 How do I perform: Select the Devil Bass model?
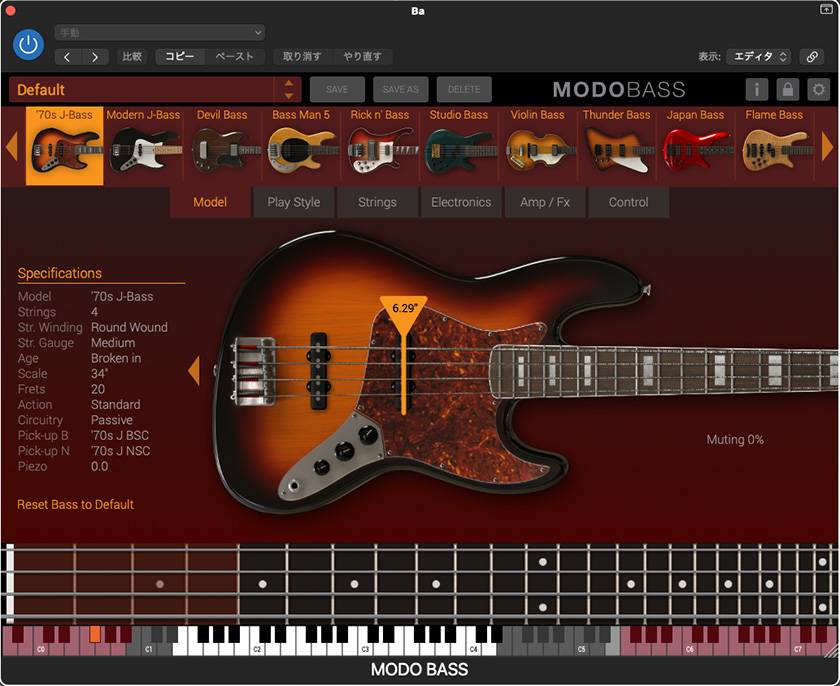point(222,146)
